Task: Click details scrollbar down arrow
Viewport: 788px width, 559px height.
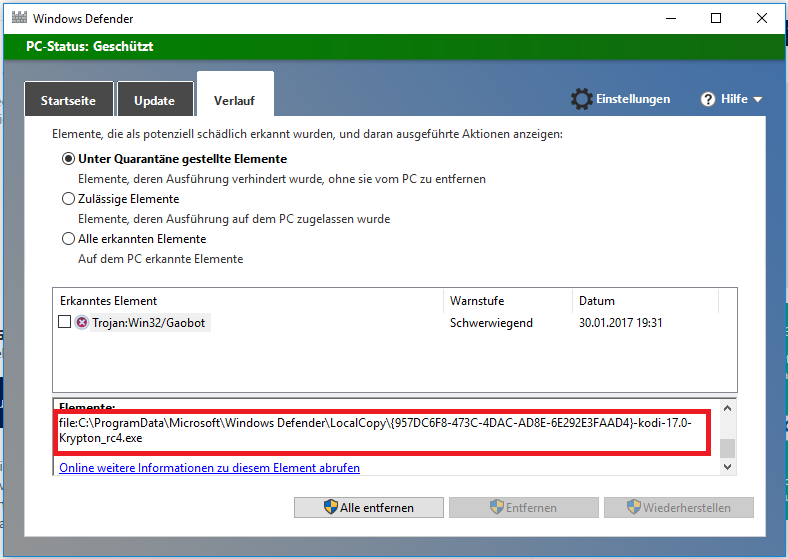Action: pos(727,467)
